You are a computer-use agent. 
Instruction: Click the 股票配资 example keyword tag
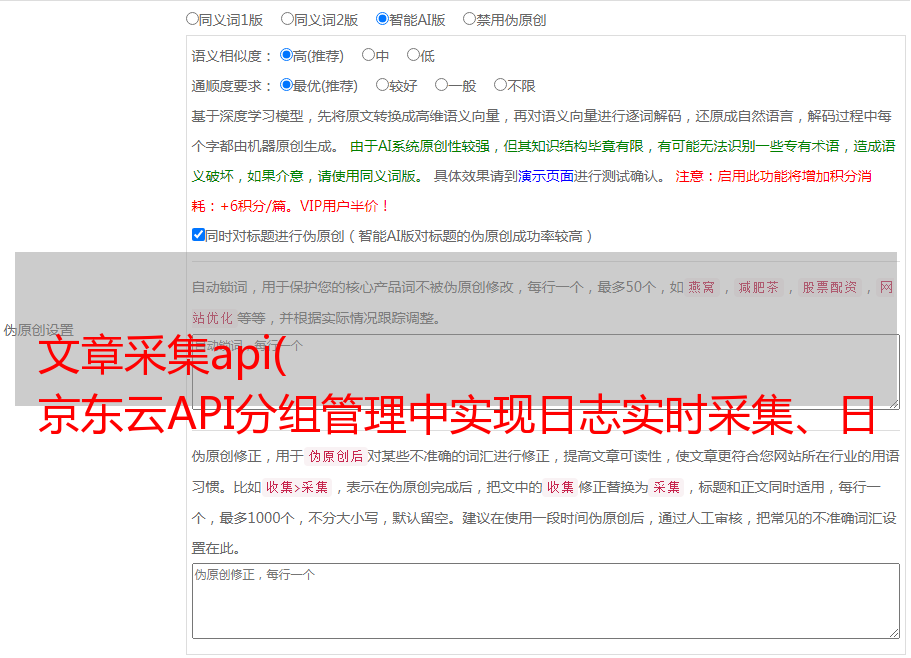tap(829, 288)
